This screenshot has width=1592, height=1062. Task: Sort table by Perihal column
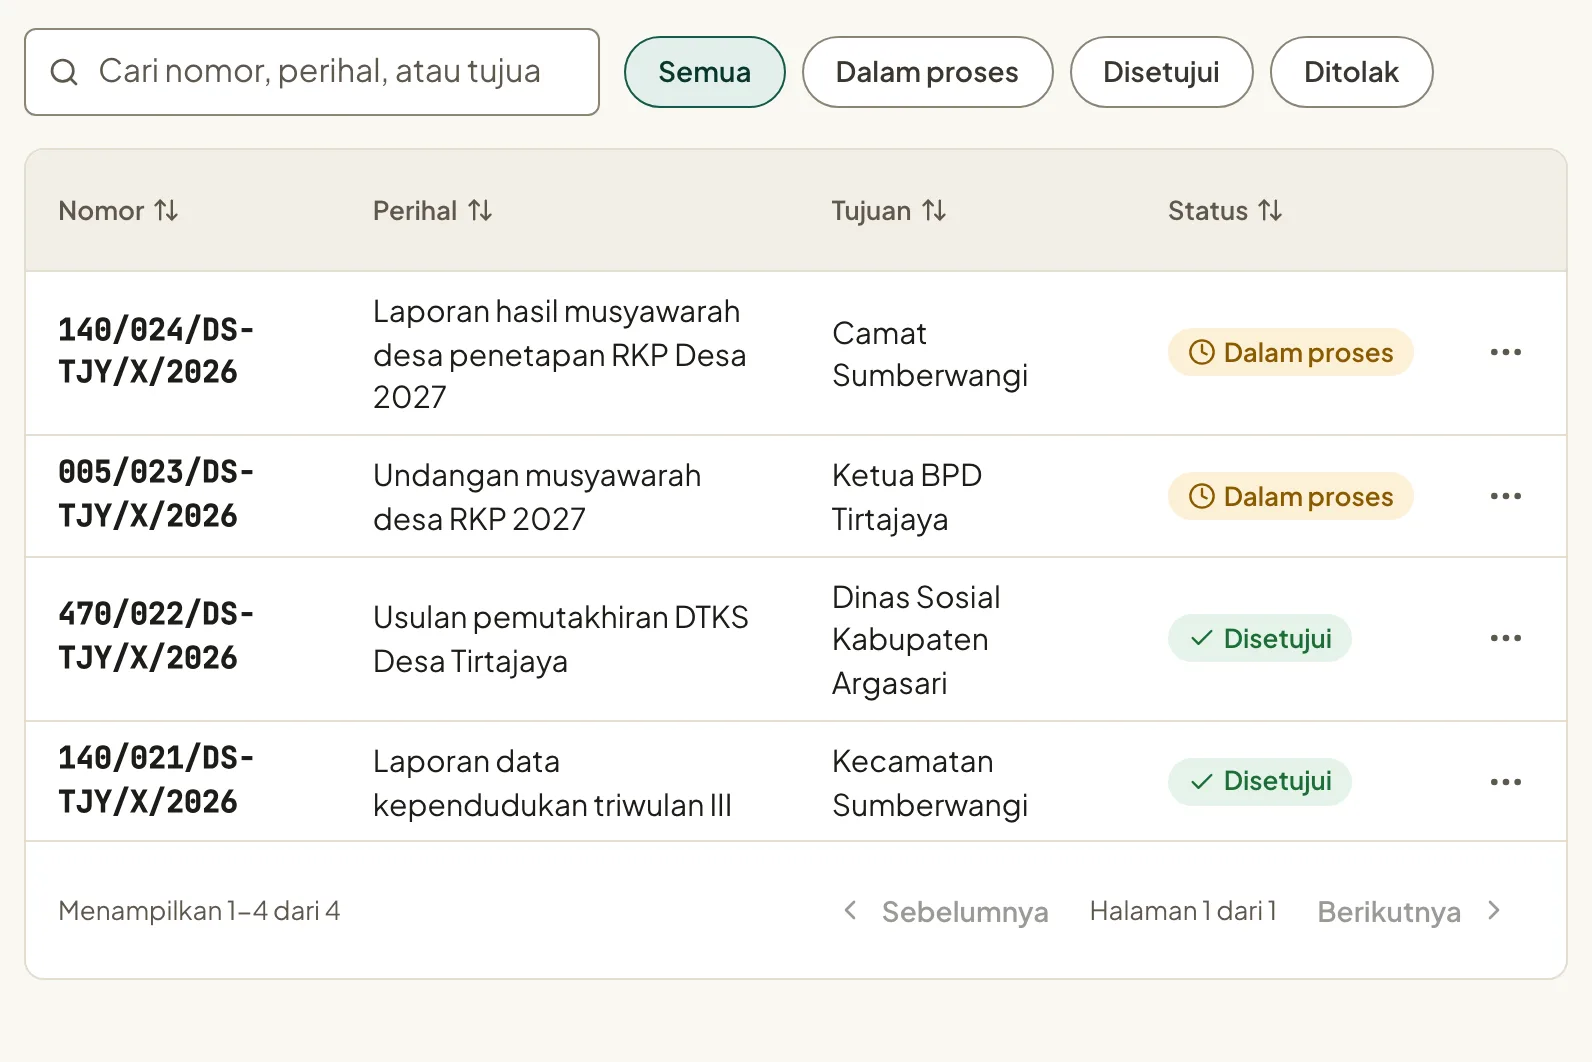point(433,211)
